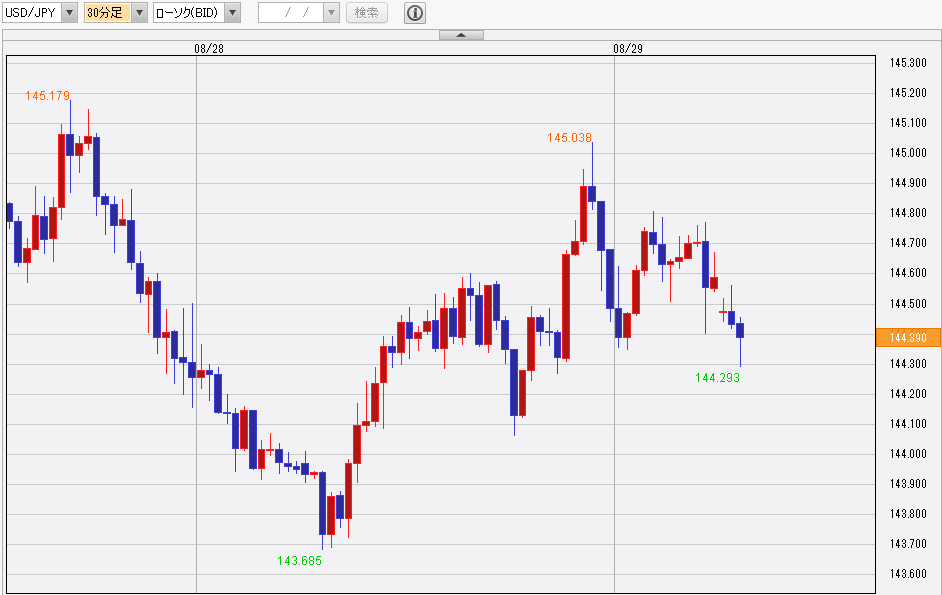Click the 143.700 axis value
The height and width of the screenshot is (595, 942).
pos(908,544)
